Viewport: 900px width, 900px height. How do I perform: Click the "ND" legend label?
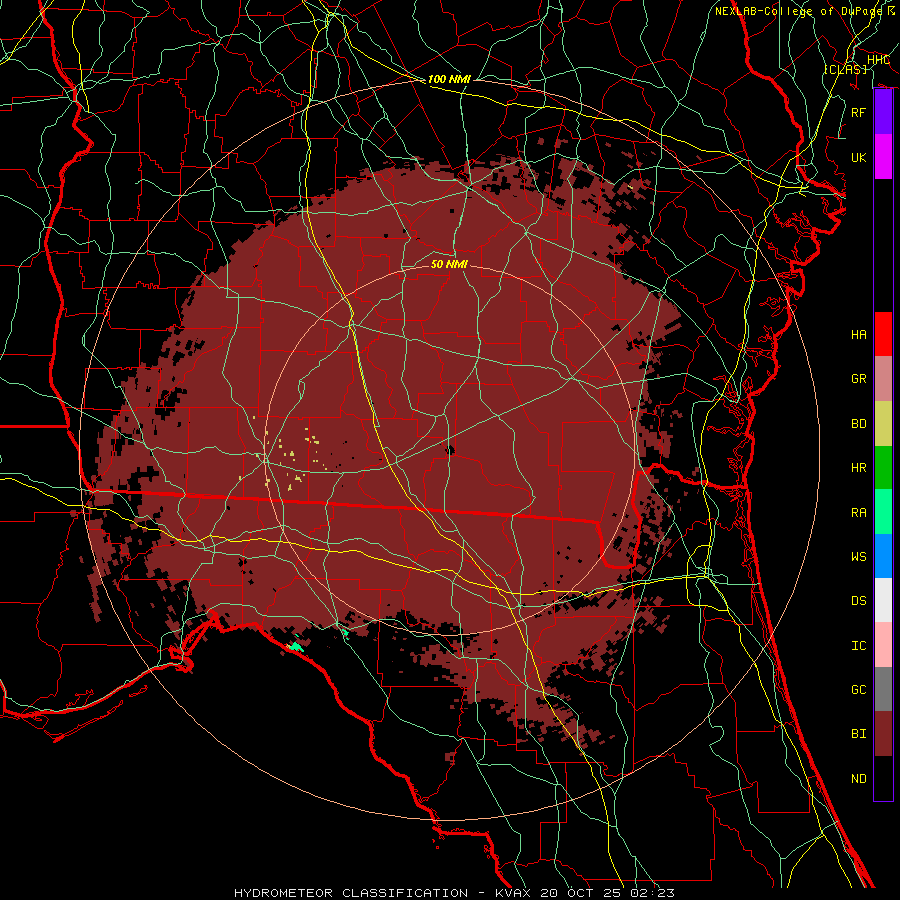(x=859, y=778)
